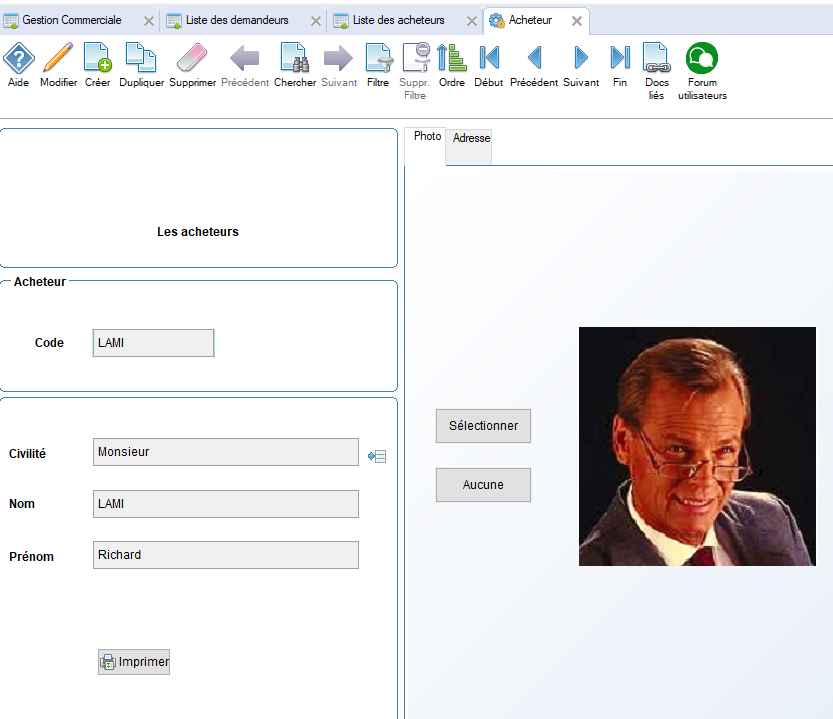Screen dimensions: 833x719
Task: Click the buyer's photo thumbnail
Action: pyautogui.click(x=697, y=446)
